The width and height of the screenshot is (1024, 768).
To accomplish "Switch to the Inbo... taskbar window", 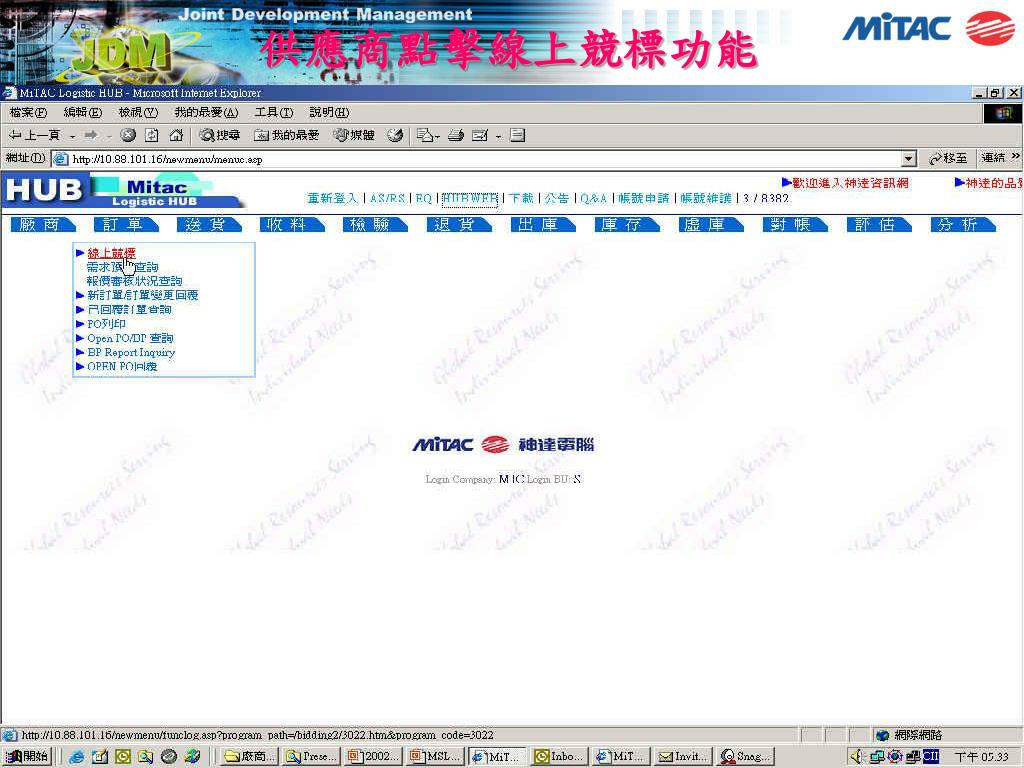I will click(558, 756).
